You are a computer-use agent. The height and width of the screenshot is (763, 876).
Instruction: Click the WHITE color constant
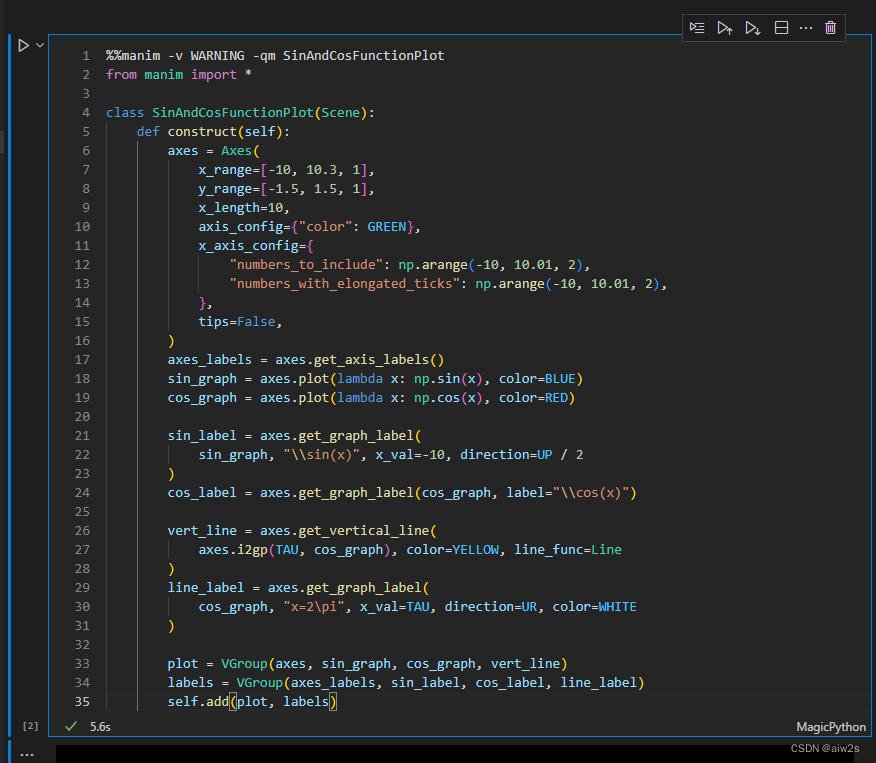point(617,607)
